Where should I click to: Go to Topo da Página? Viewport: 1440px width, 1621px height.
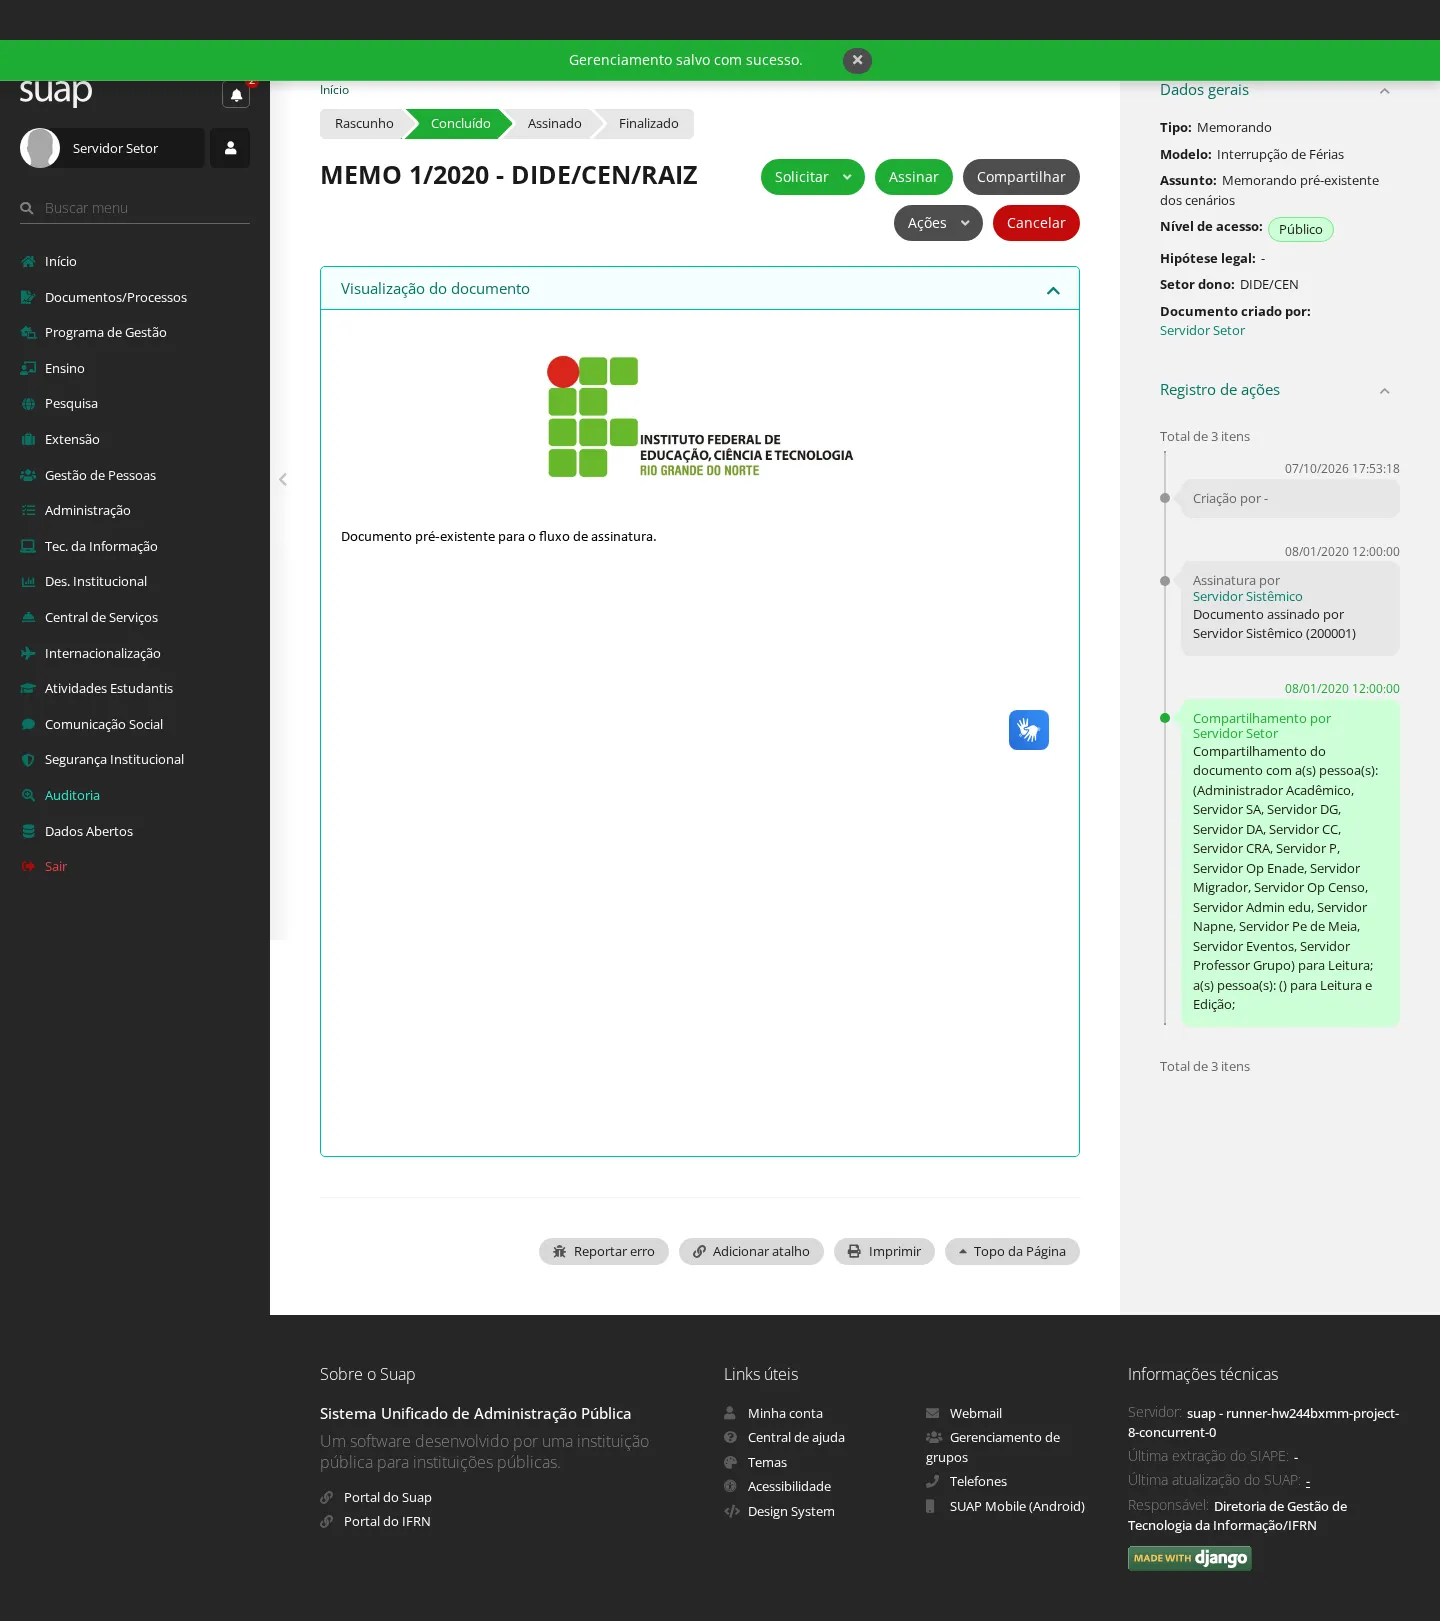click(x=1012, y=1251)
